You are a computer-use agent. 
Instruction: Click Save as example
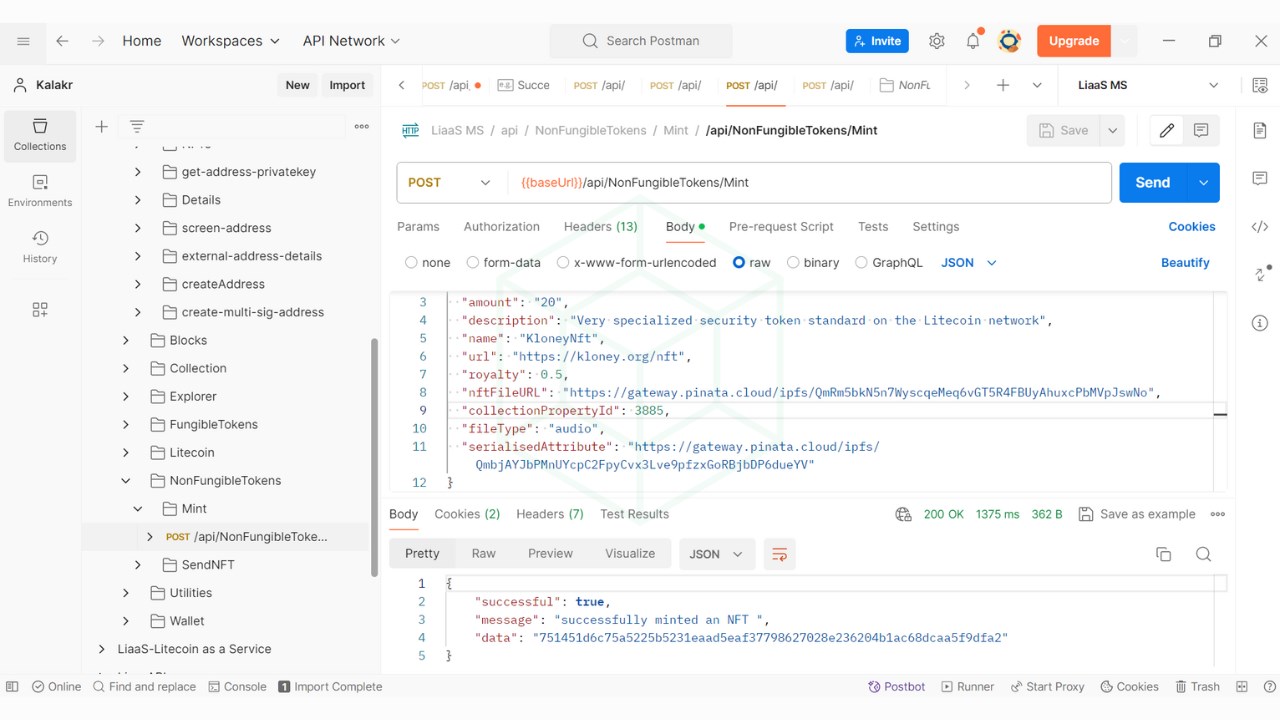1137,514
